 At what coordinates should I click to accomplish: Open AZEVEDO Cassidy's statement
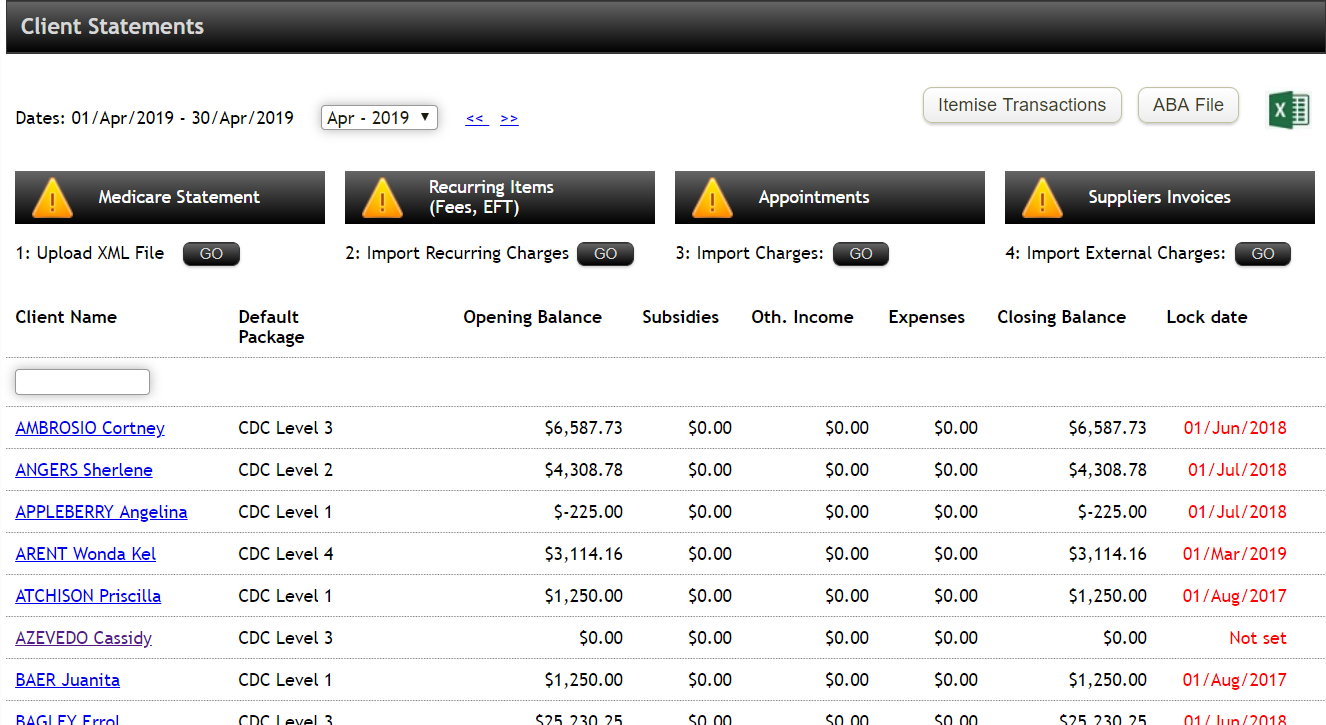[83, 637]
